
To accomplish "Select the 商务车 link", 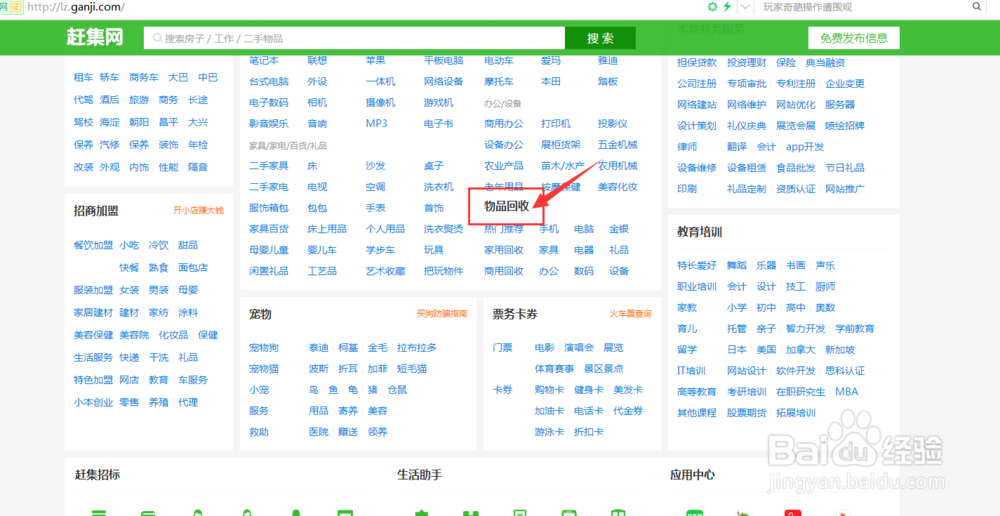I will click(x=143, y=77).
